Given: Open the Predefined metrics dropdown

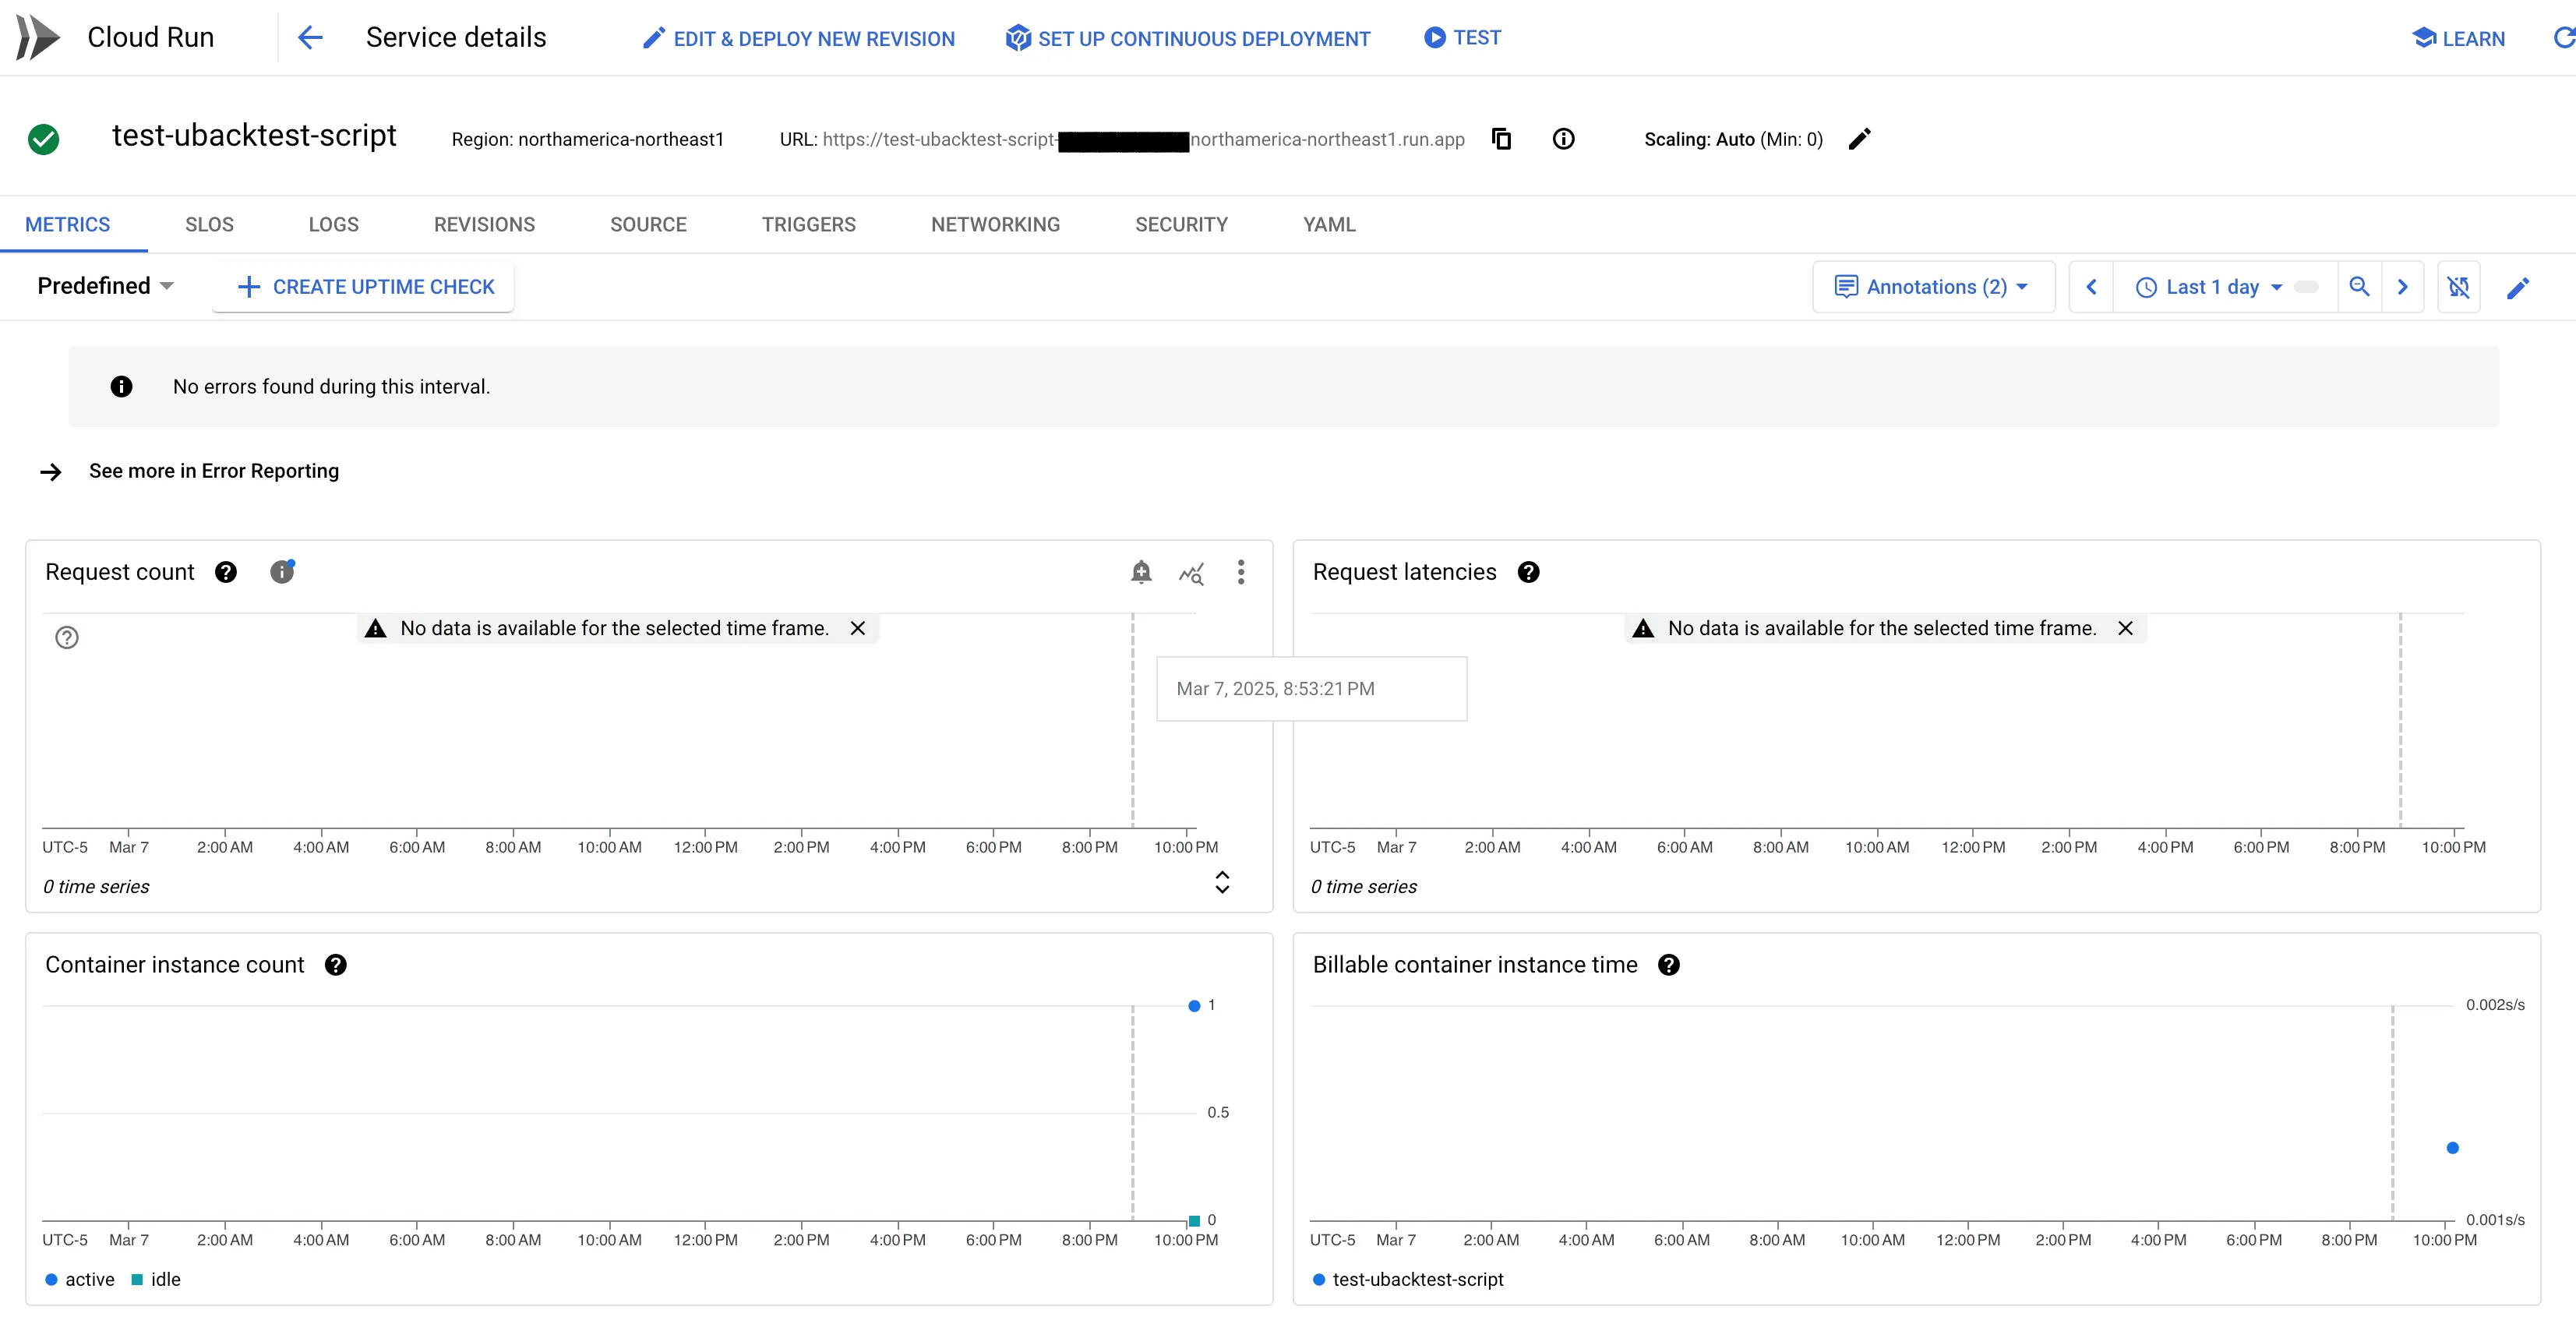Looking at the screenshot, I should [x=105, y=285].
